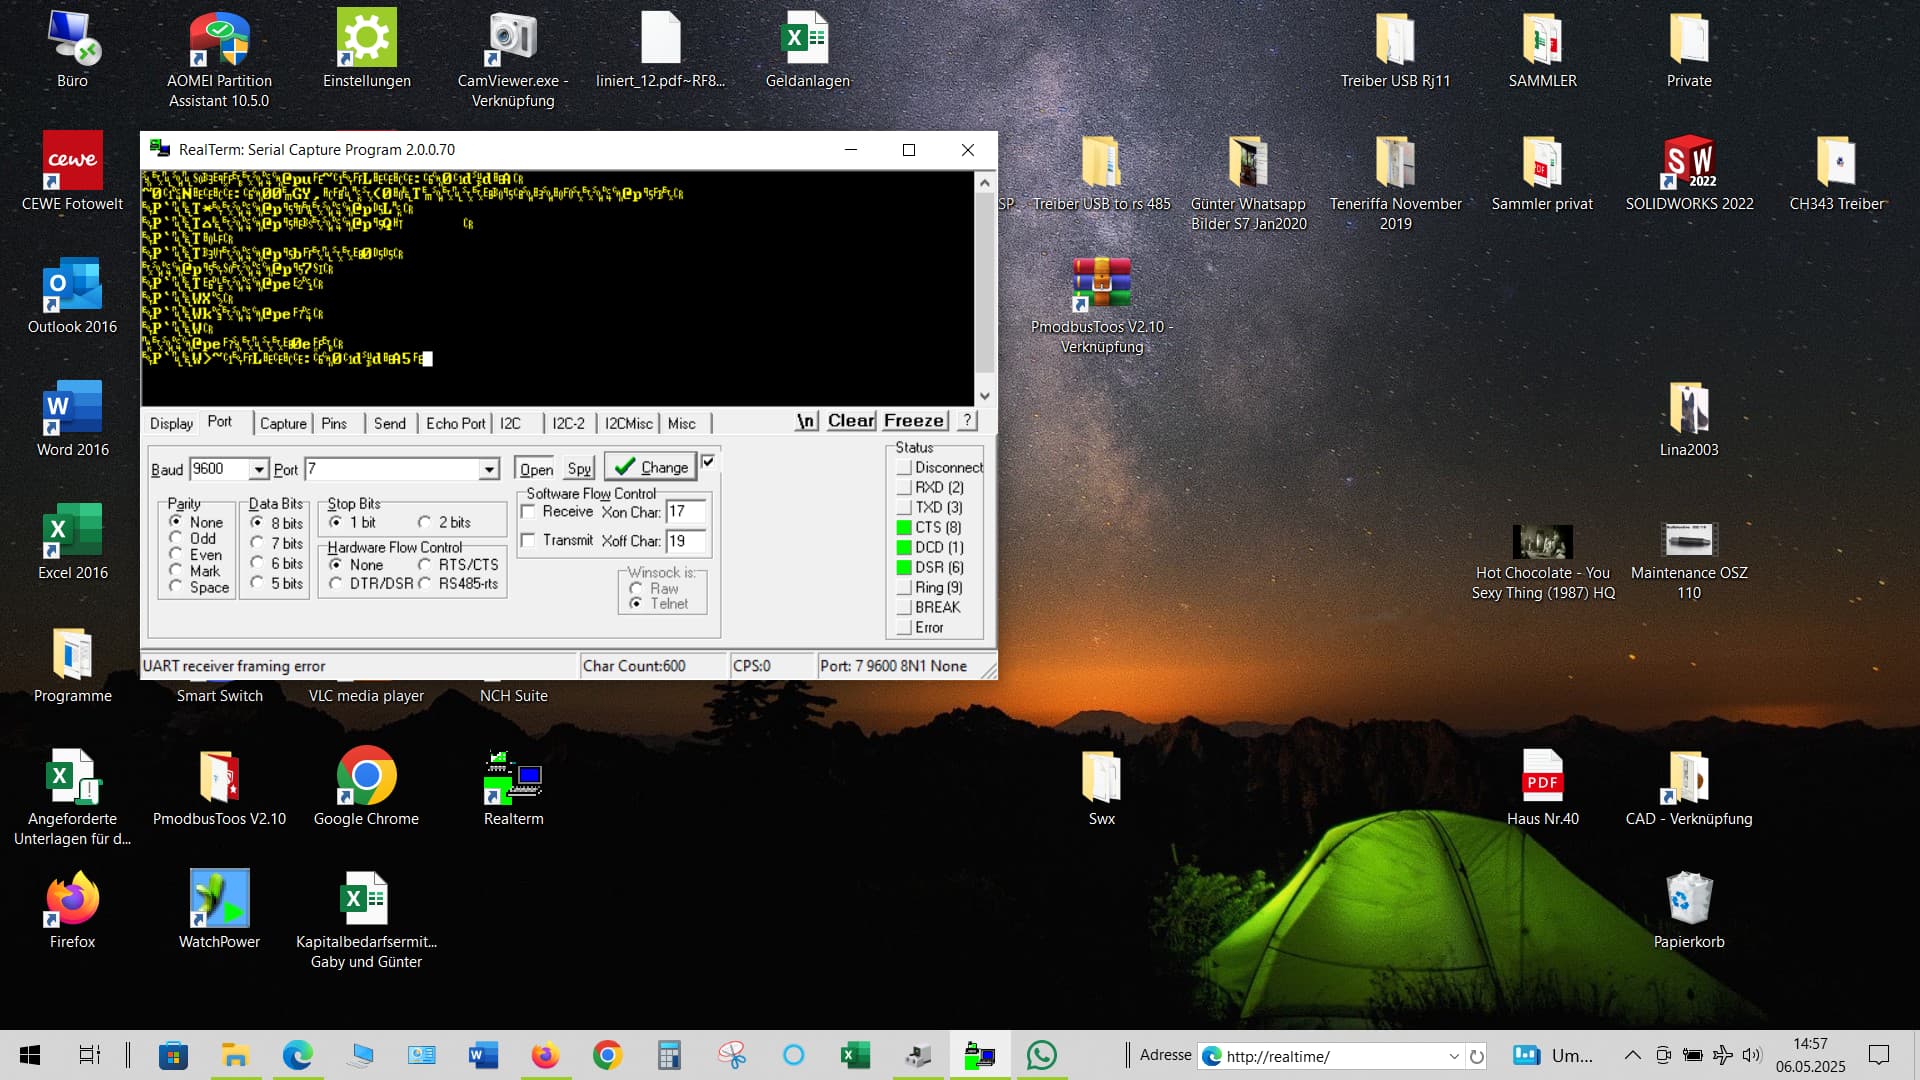Click terminal scrollbar up arrow
The height and width of the screenshot is (1080, 1920).
click(985, 183)
